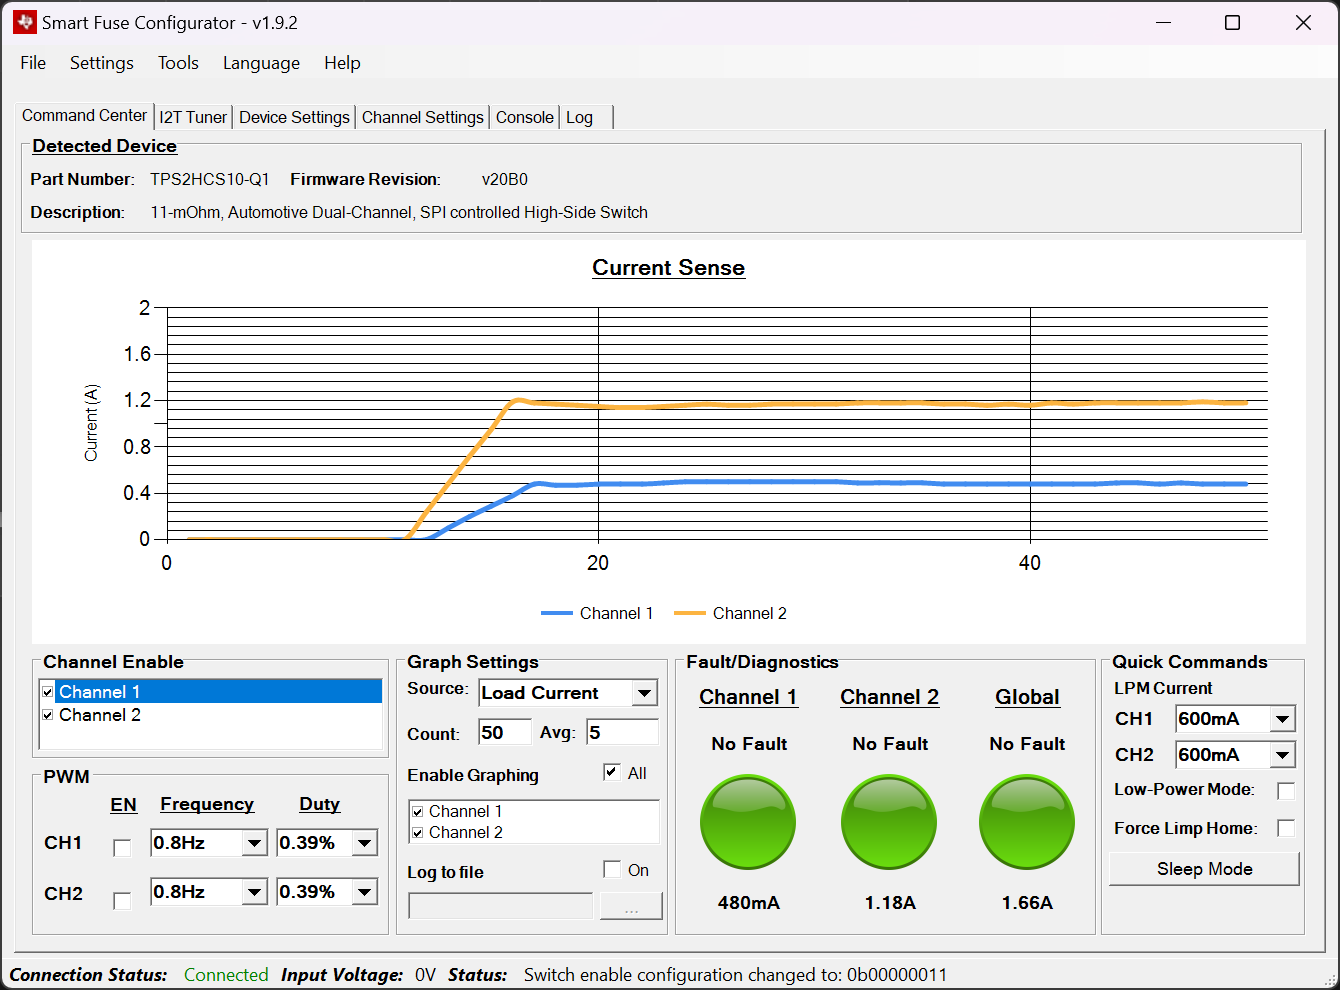Enable Low-Power Mode checkbox
Image resolution: width=1340 pixels, height=990 pixels.
[x=1286, y=791]
